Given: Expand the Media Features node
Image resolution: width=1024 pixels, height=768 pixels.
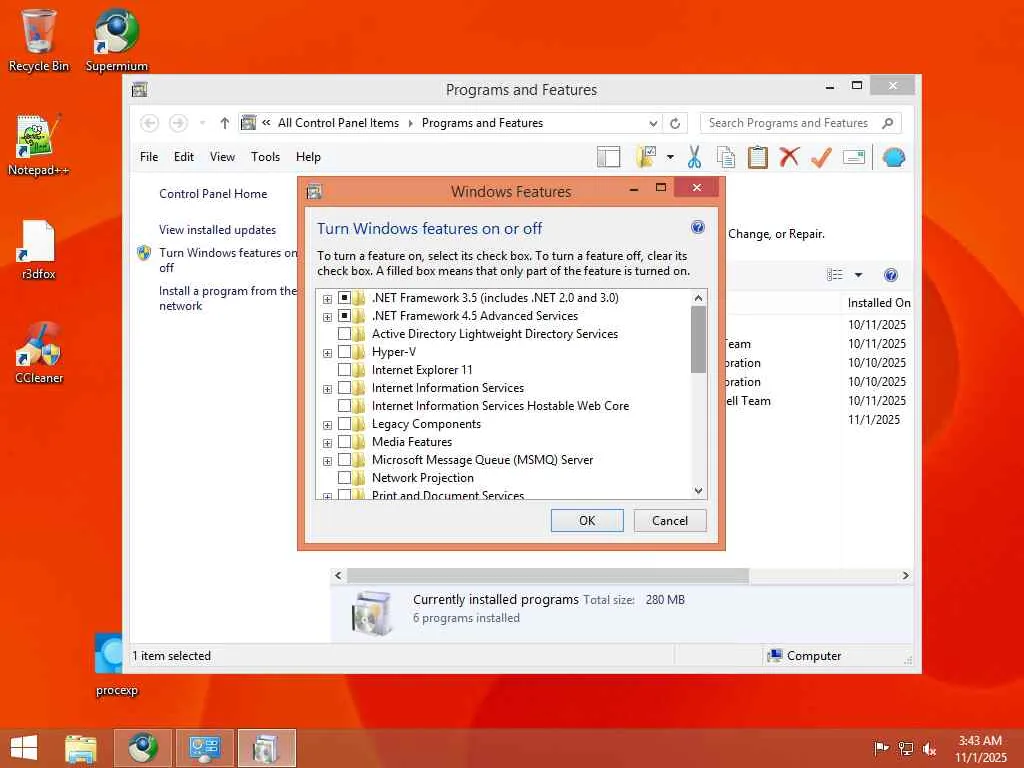Looking at the screenshot, I should point(327,443).
